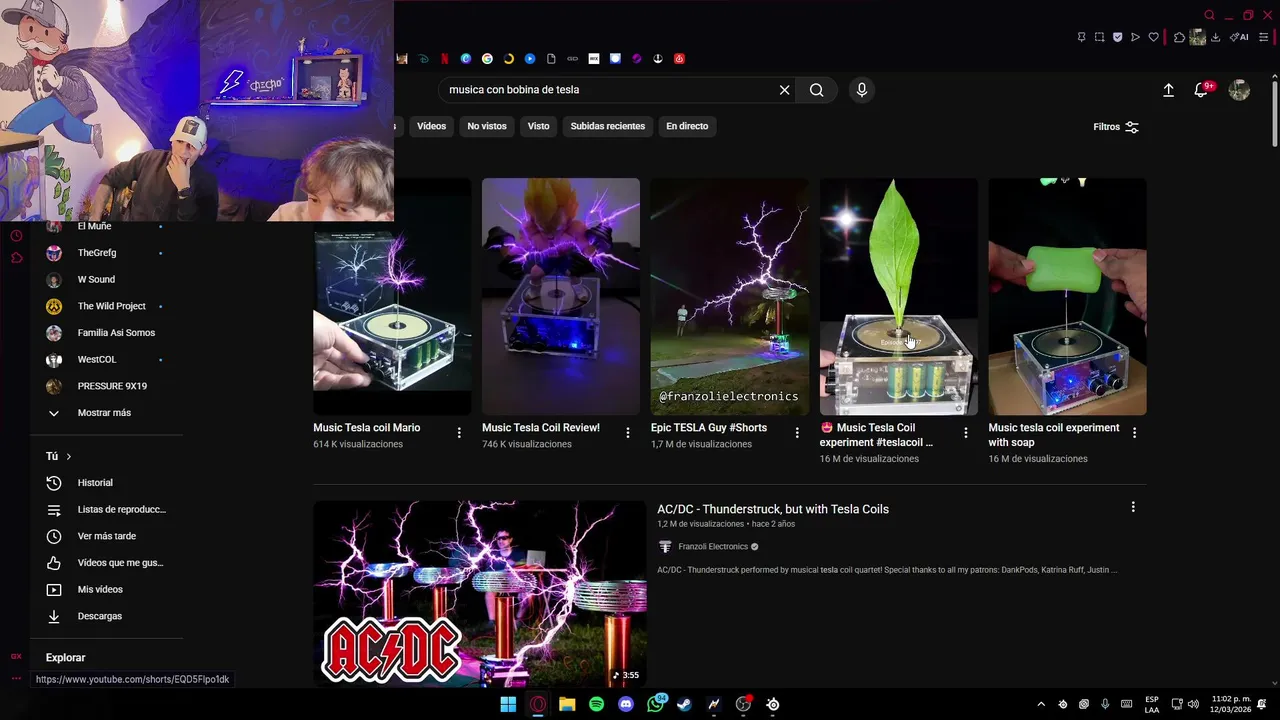The image size is (1280, 720).
Task: Open Spotify from the taskbar
Action: (x=596, y=704)
